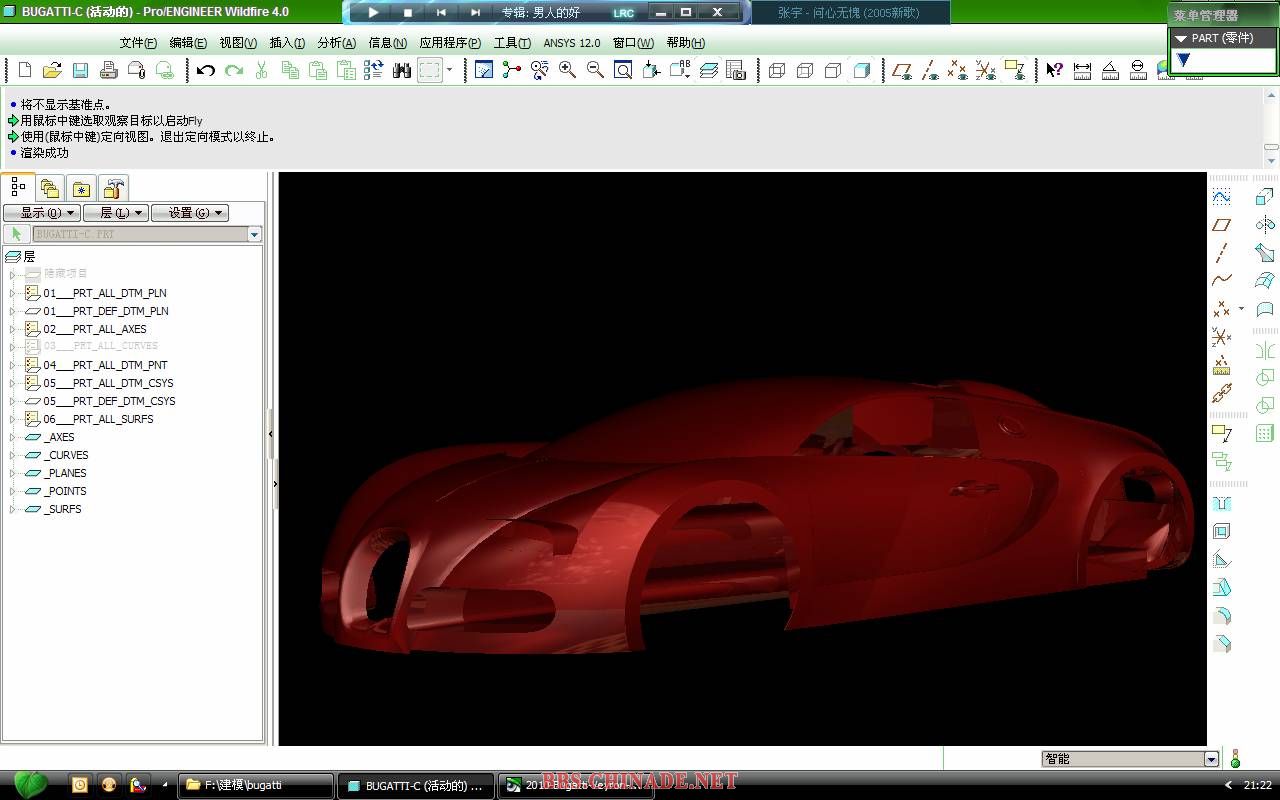1280x800 pixels.
Task: Print the model with printer icon
Action: tap(109, 70)
